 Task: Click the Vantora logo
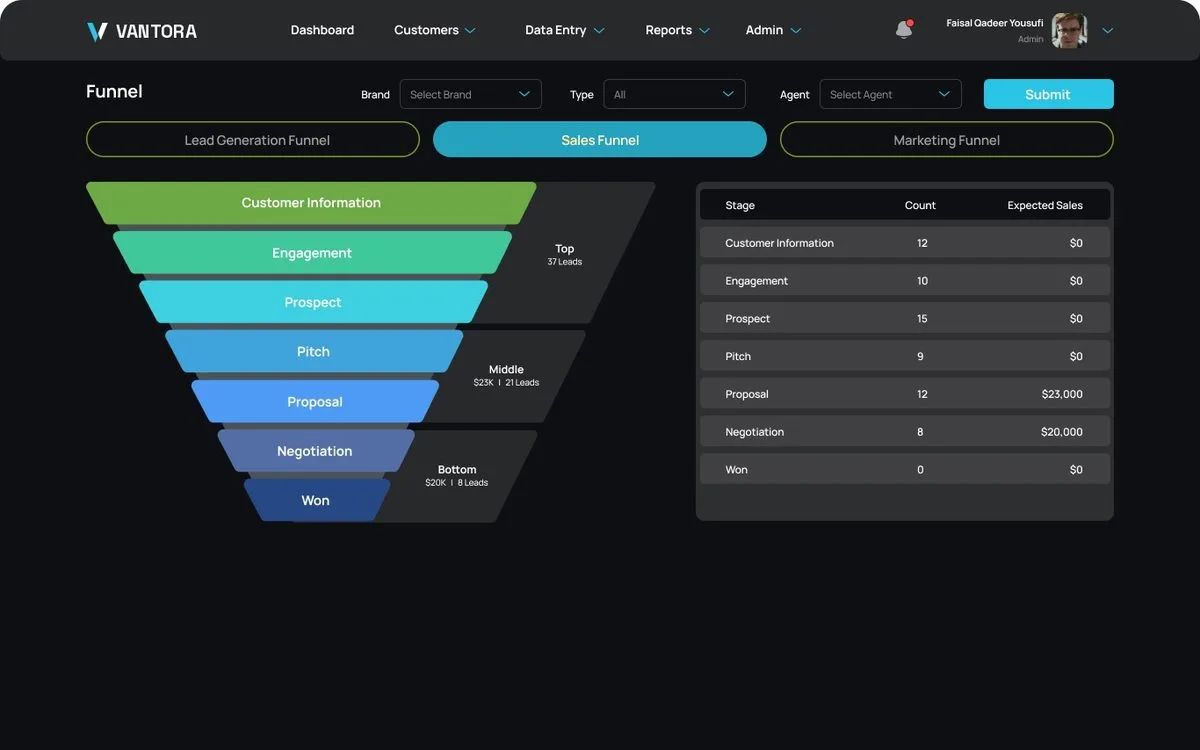point(142,31)
